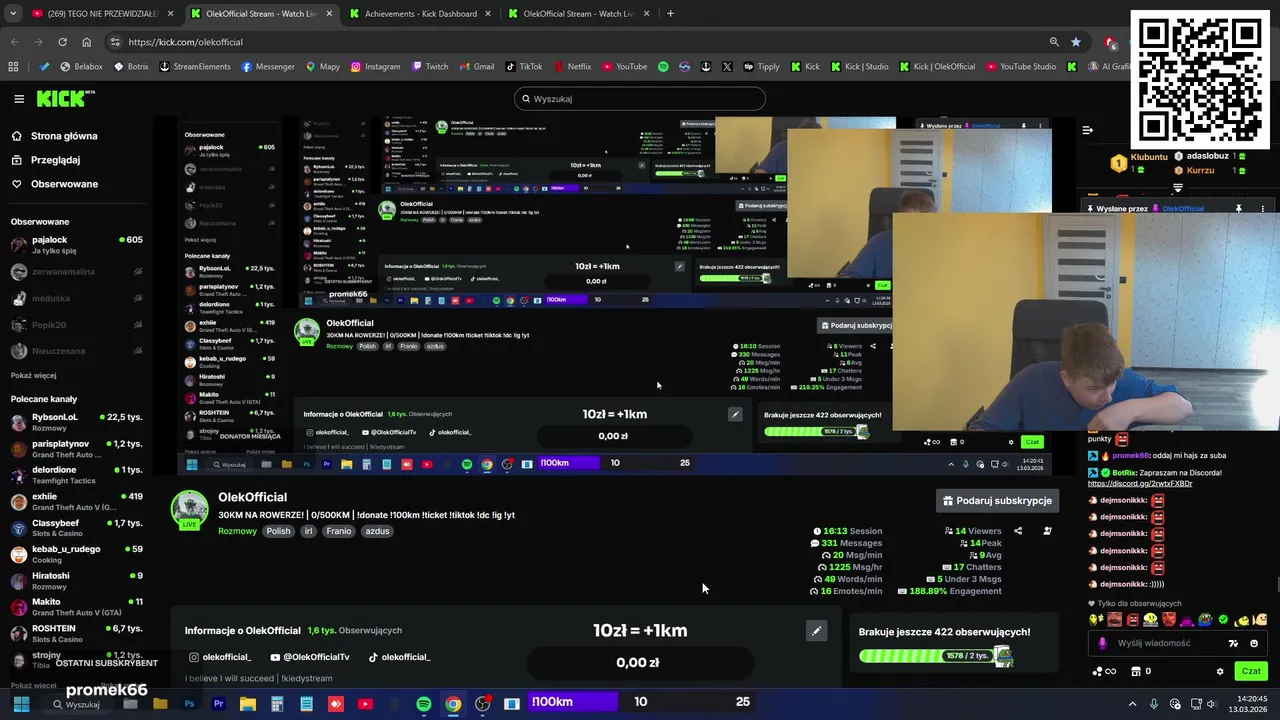
Task: Open the Netflix bookmark
Action: 571,67
